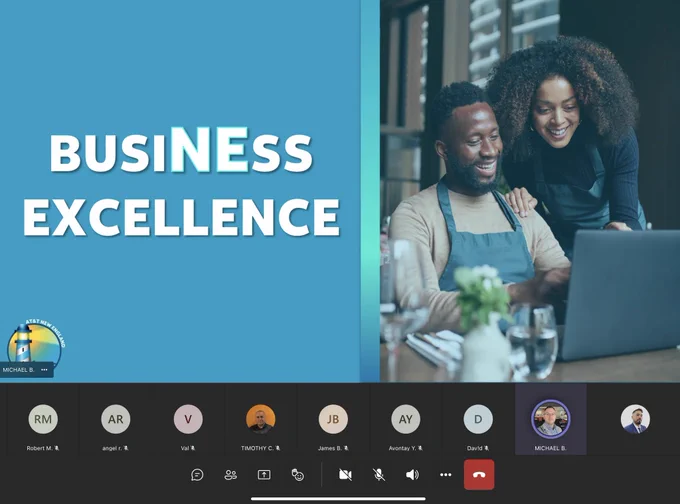Open the reactions emoji icon
The height and width of the screenshot is (504, 680).
(x=298, y=475)
